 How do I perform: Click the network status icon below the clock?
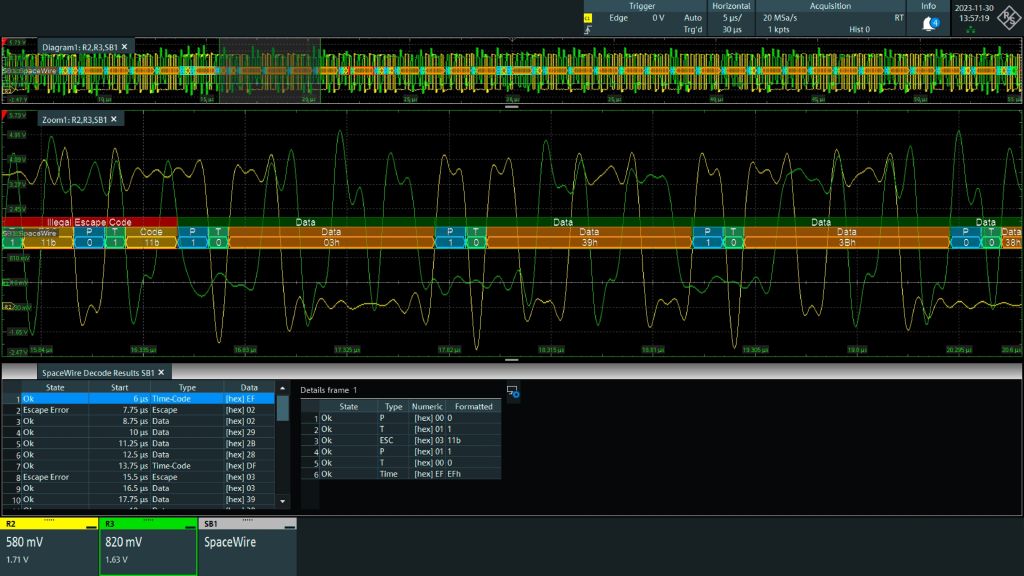(x=970, y=30)
